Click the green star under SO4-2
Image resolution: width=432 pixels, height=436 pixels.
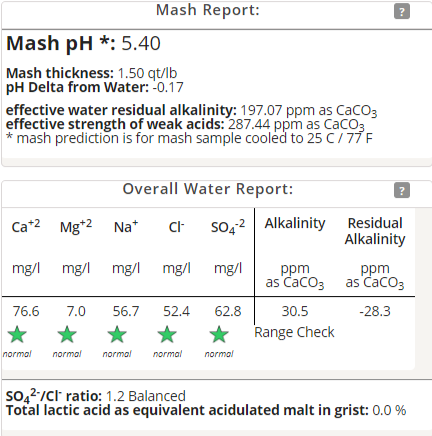219,335
